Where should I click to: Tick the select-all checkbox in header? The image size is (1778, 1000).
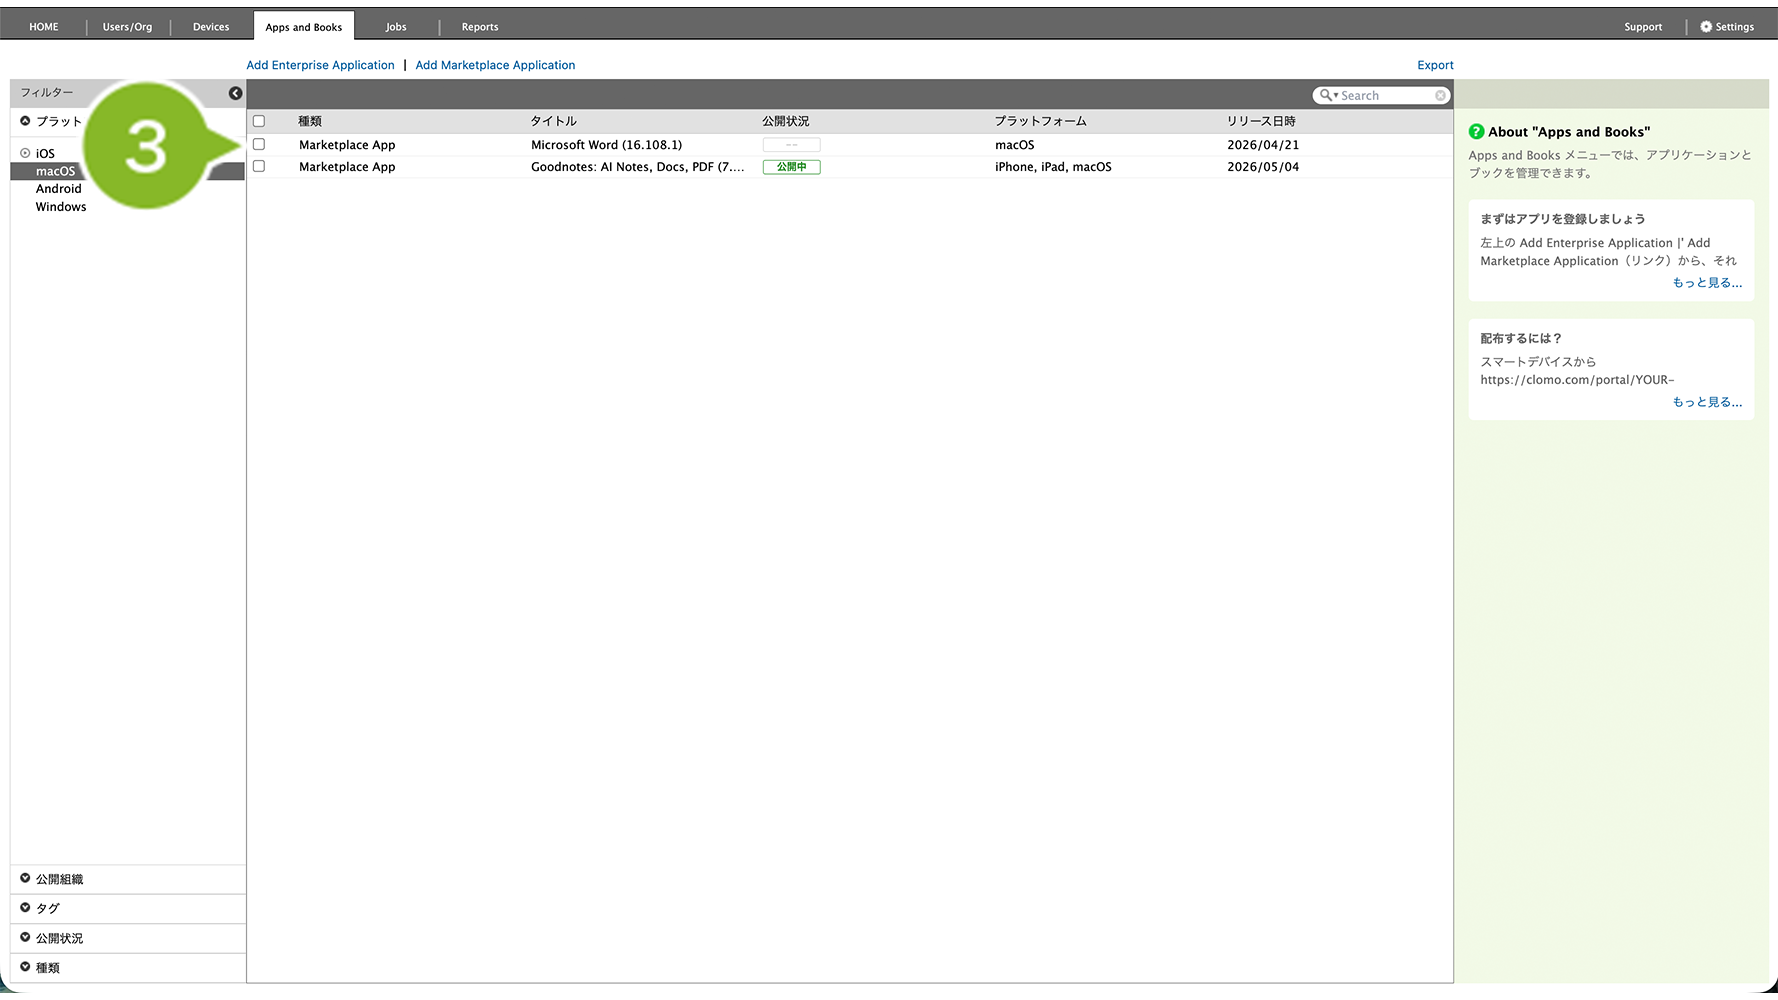(259, 121)
